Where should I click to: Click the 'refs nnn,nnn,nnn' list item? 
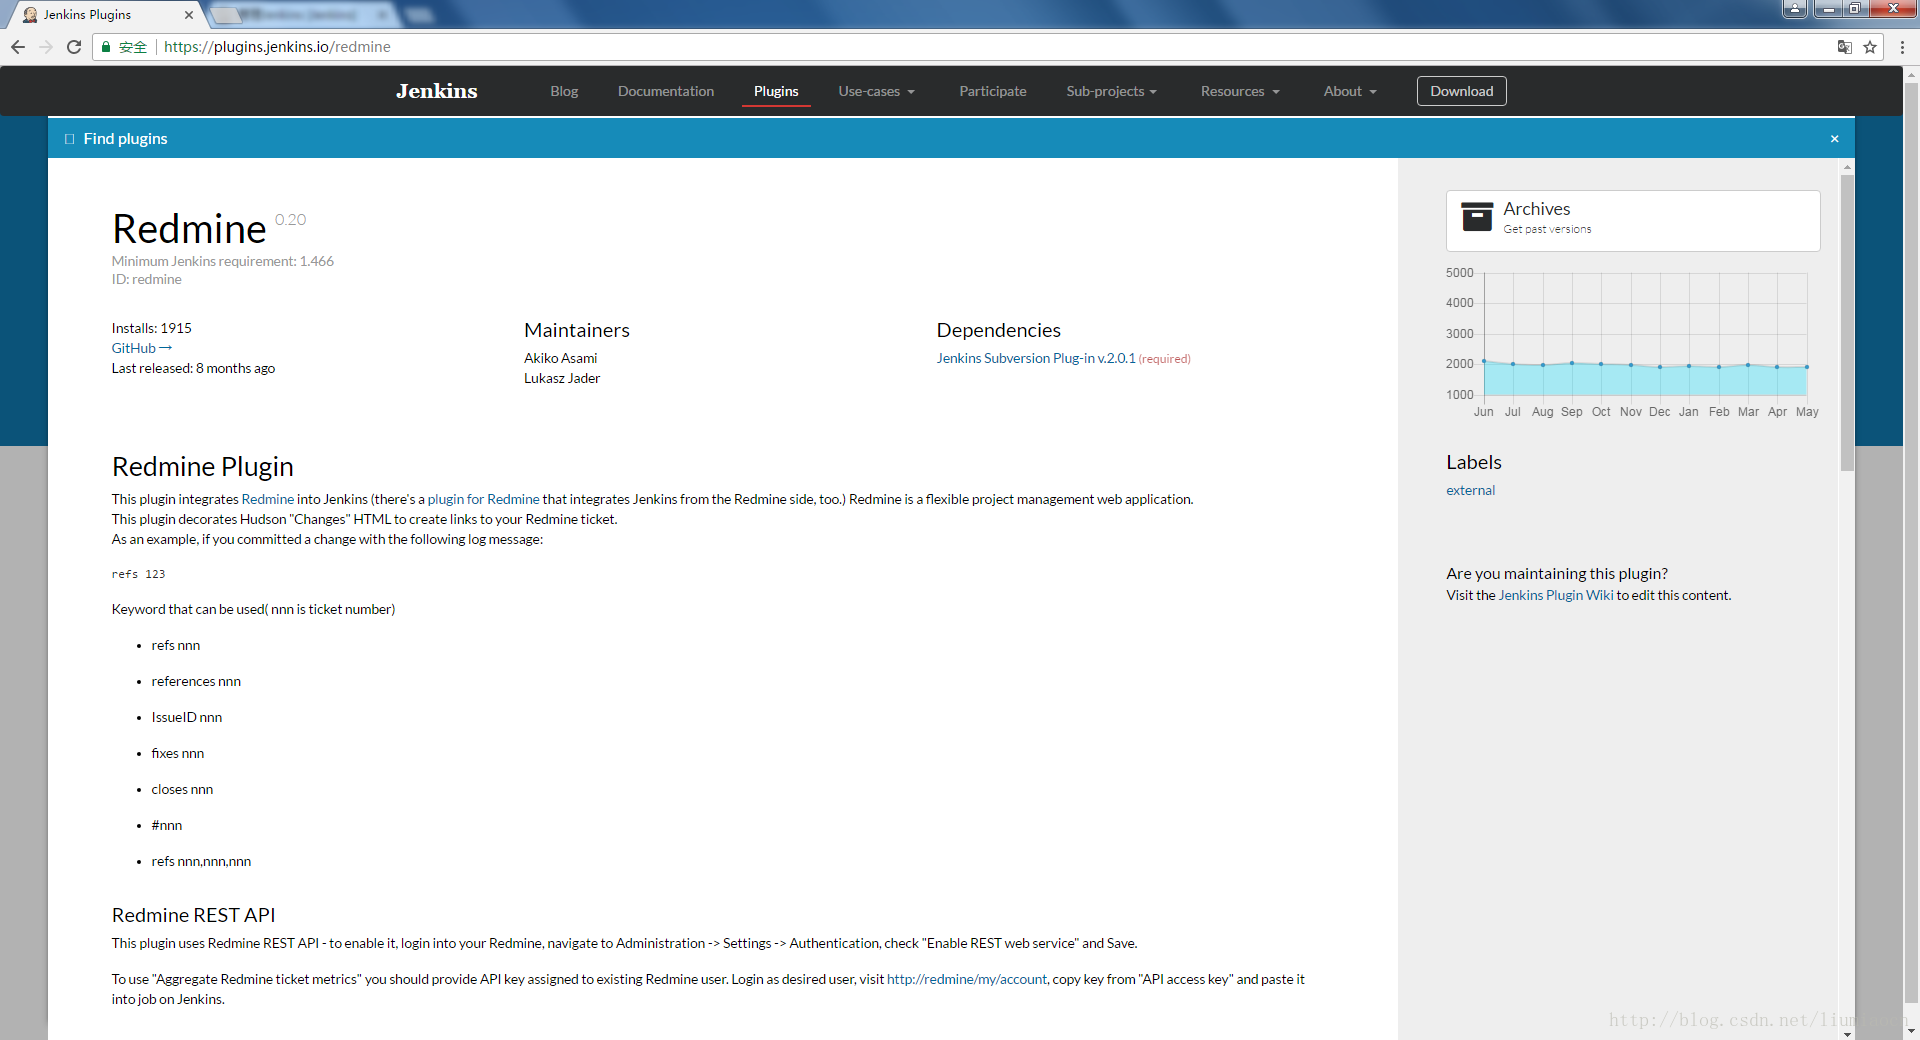coord(201,861)
